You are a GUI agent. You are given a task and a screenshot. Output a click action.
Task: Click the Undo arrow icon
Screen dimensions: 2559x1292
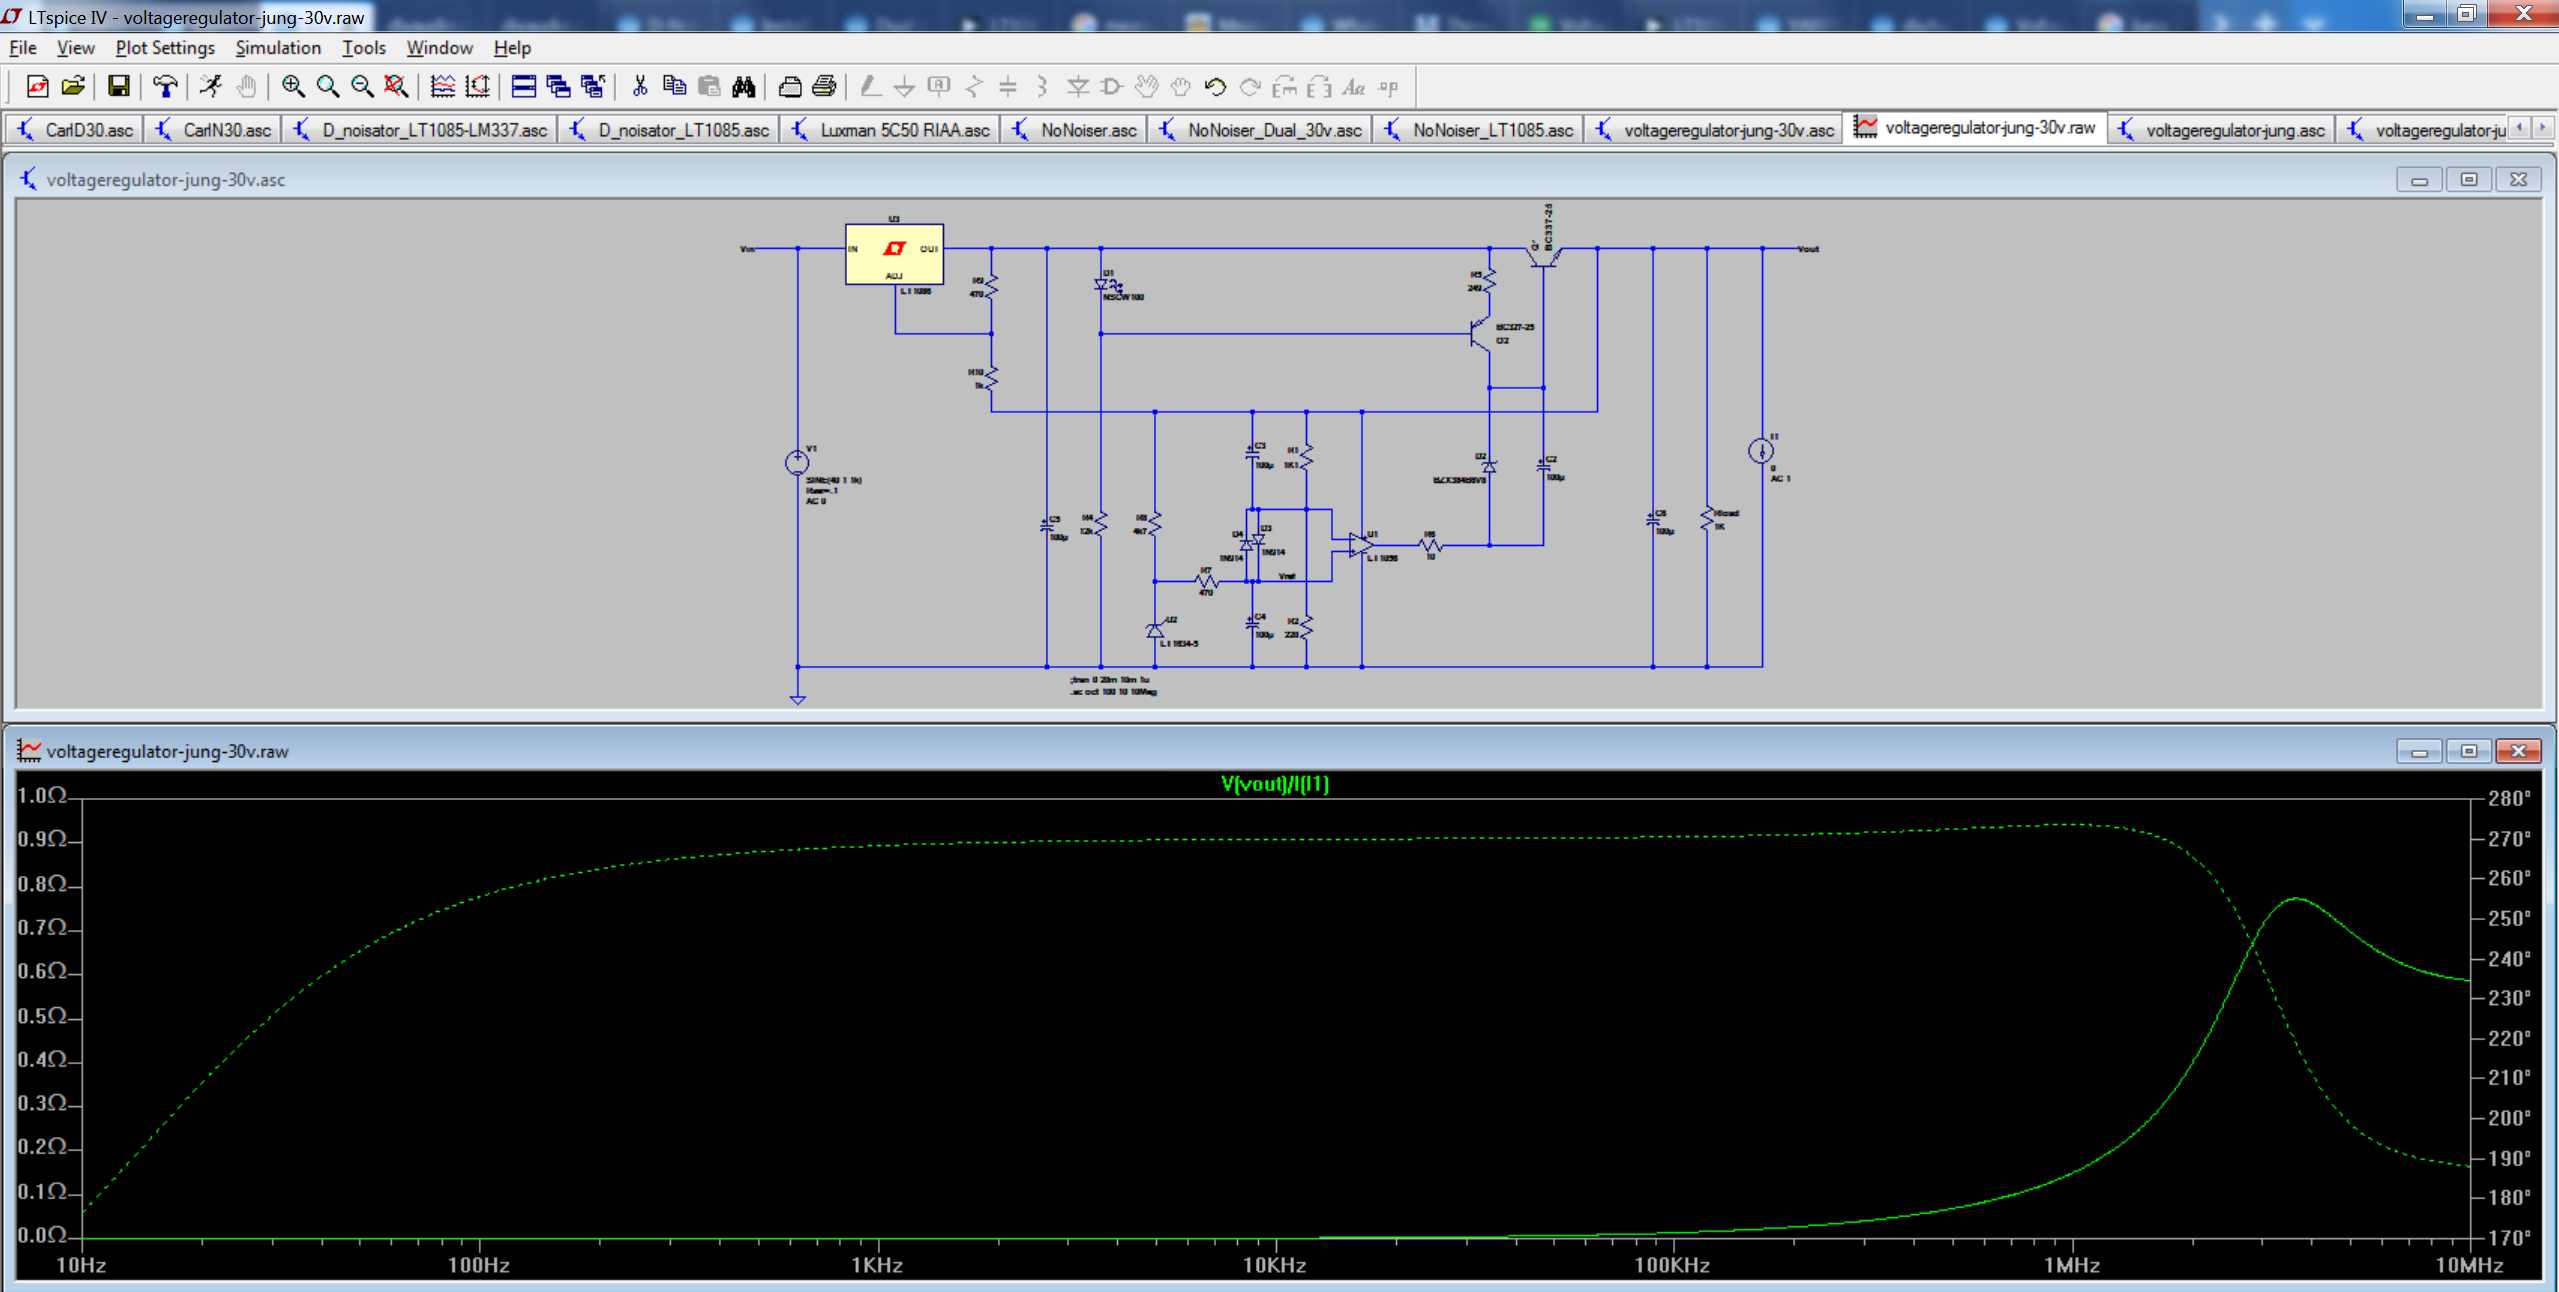pyautogui.click(x=1215, y=87)
